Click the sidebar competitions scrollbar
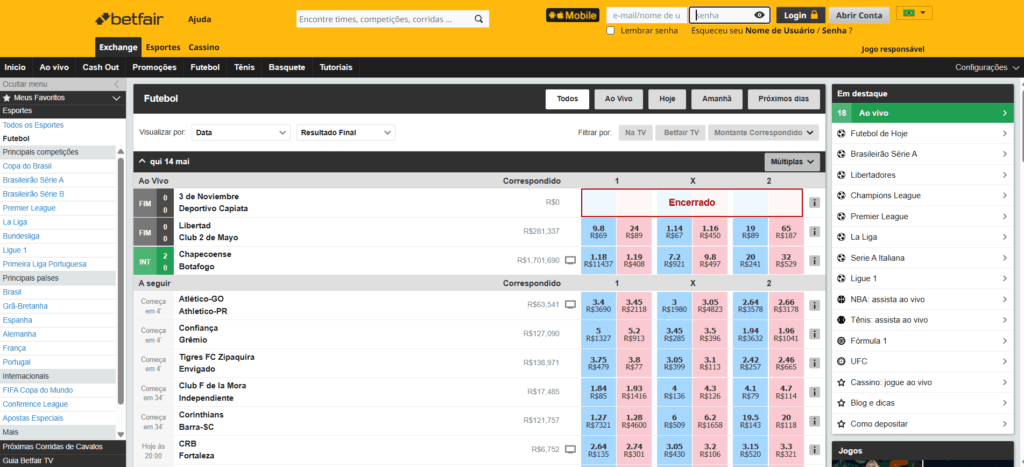This screenshot has height=467, width=1024. pyautogui.click(x=120, y=281)
